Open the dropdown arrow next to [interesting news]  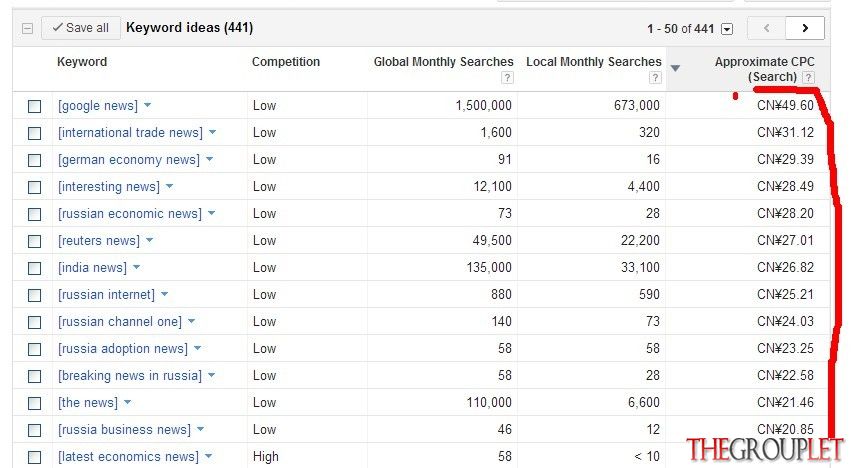coord(169,186)
